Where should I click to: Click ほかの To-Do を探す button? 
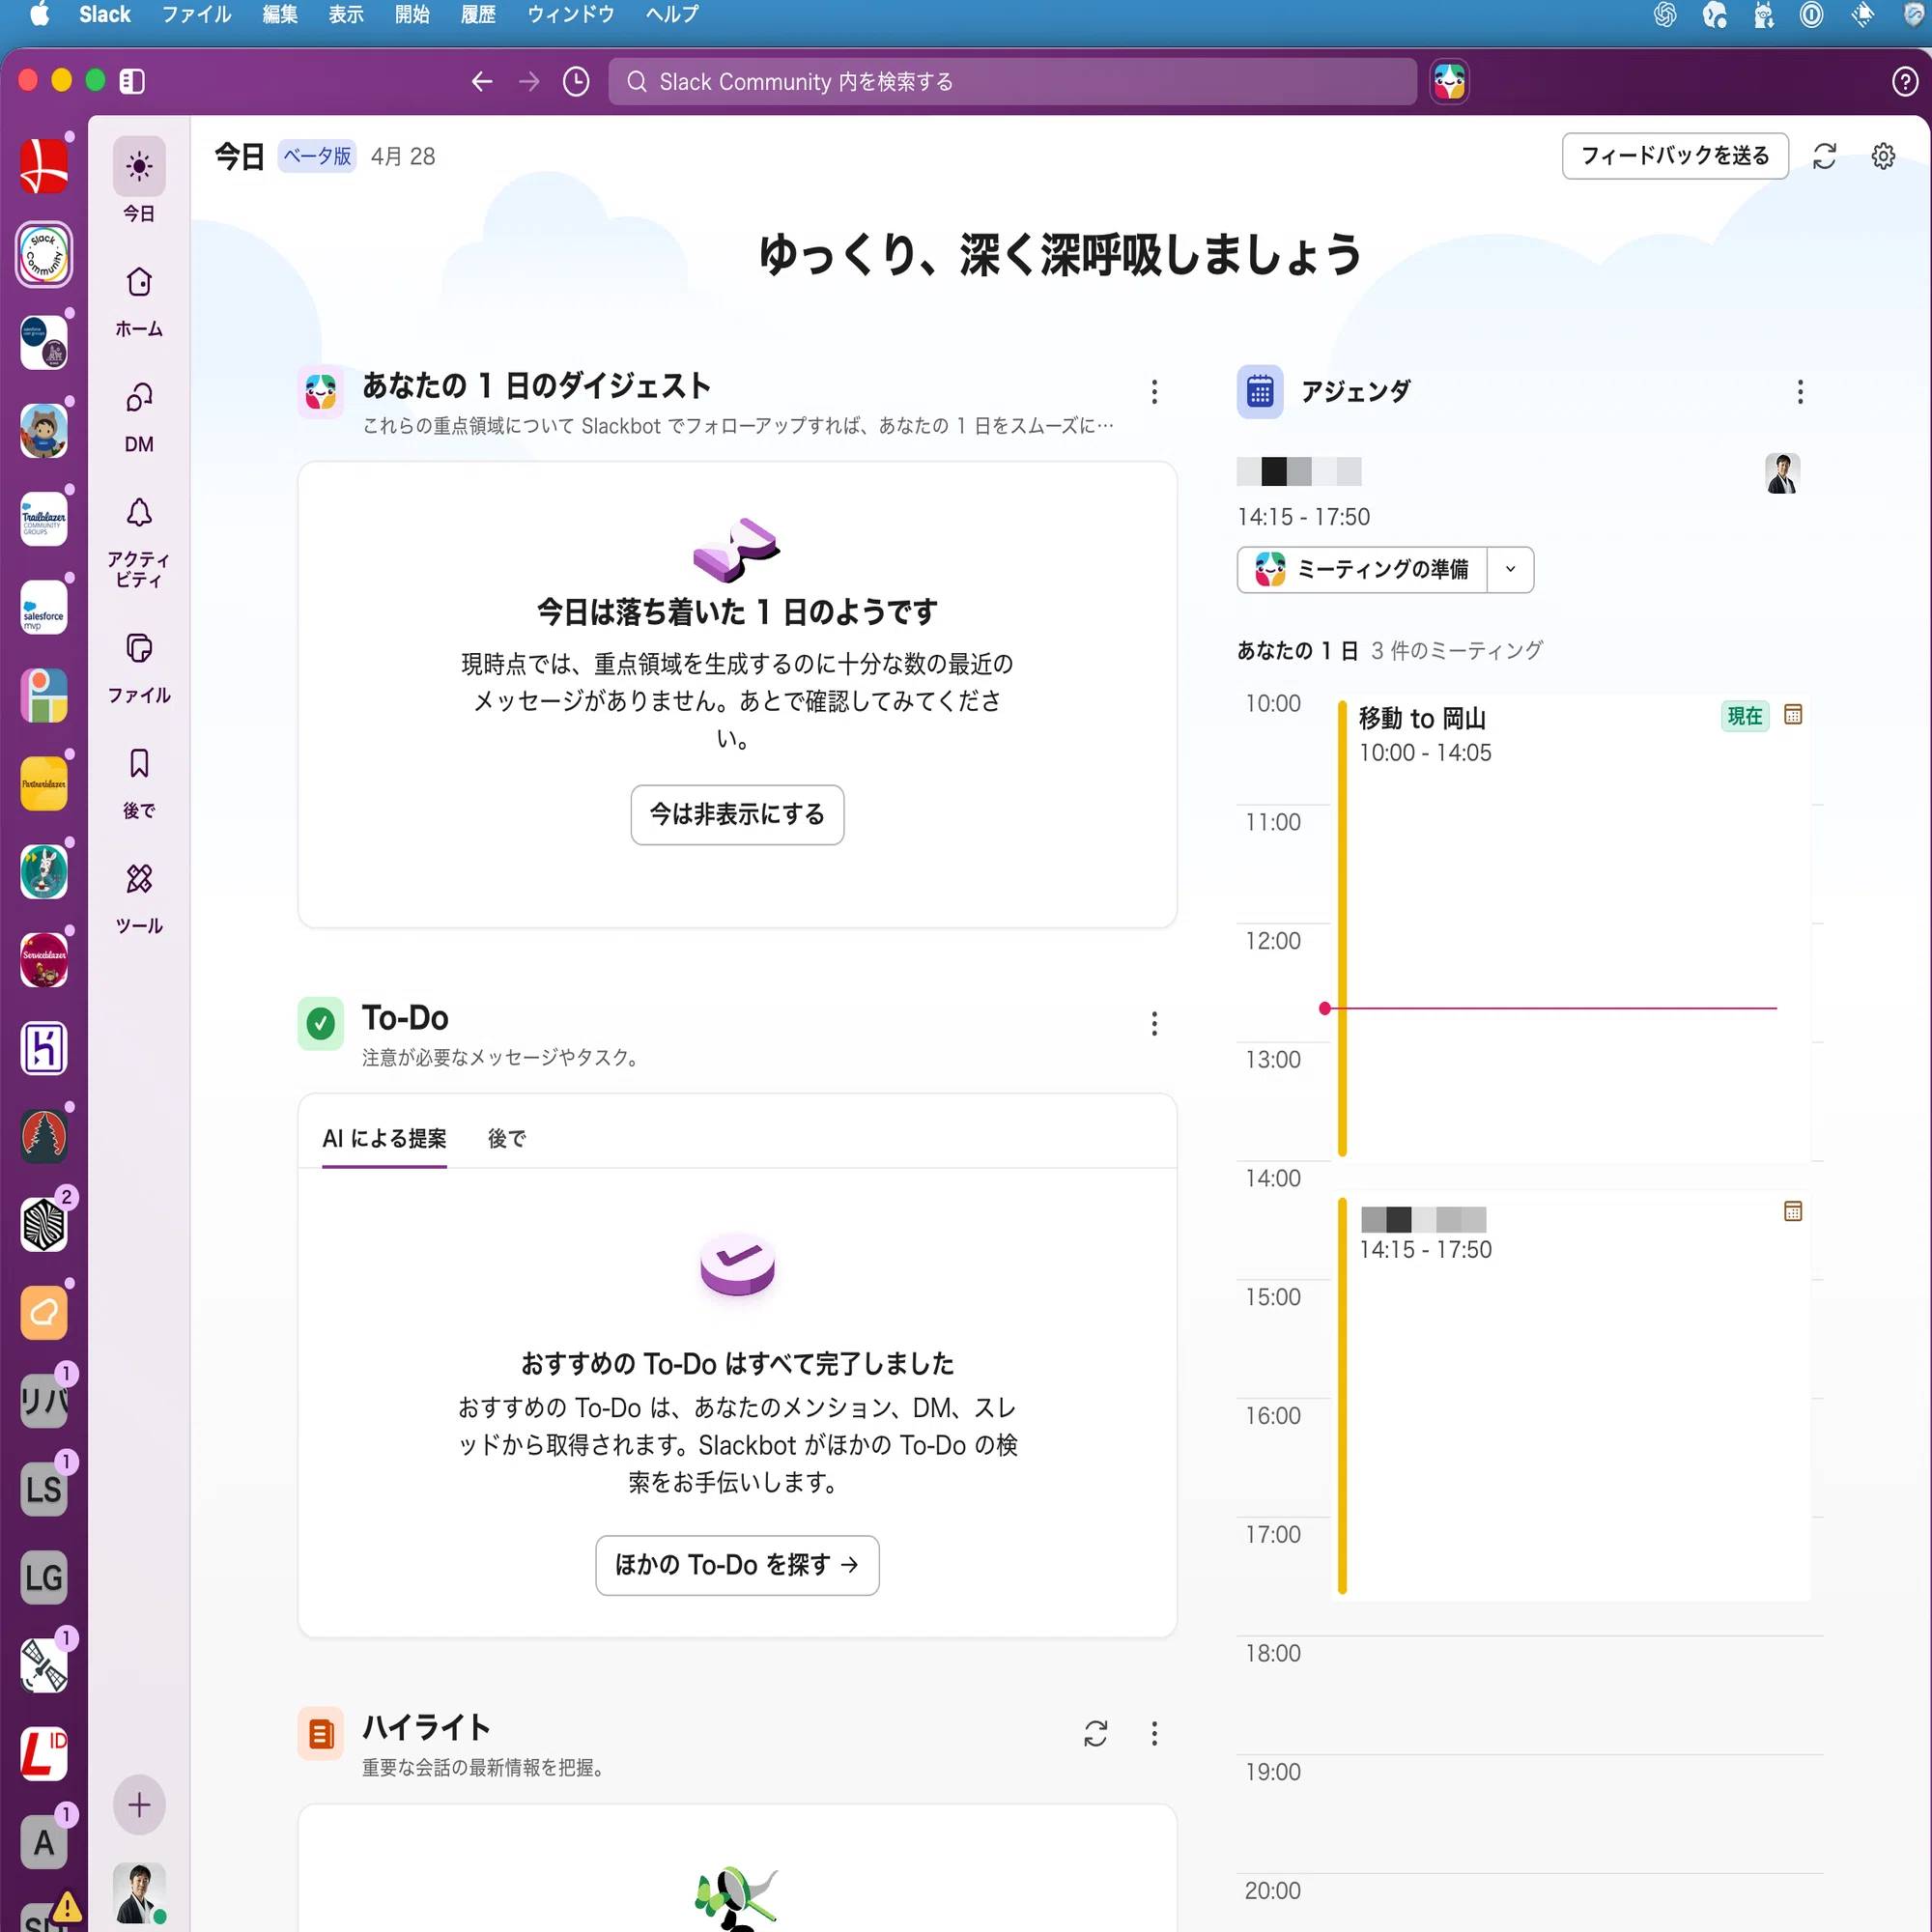(x=737, y=1565)
